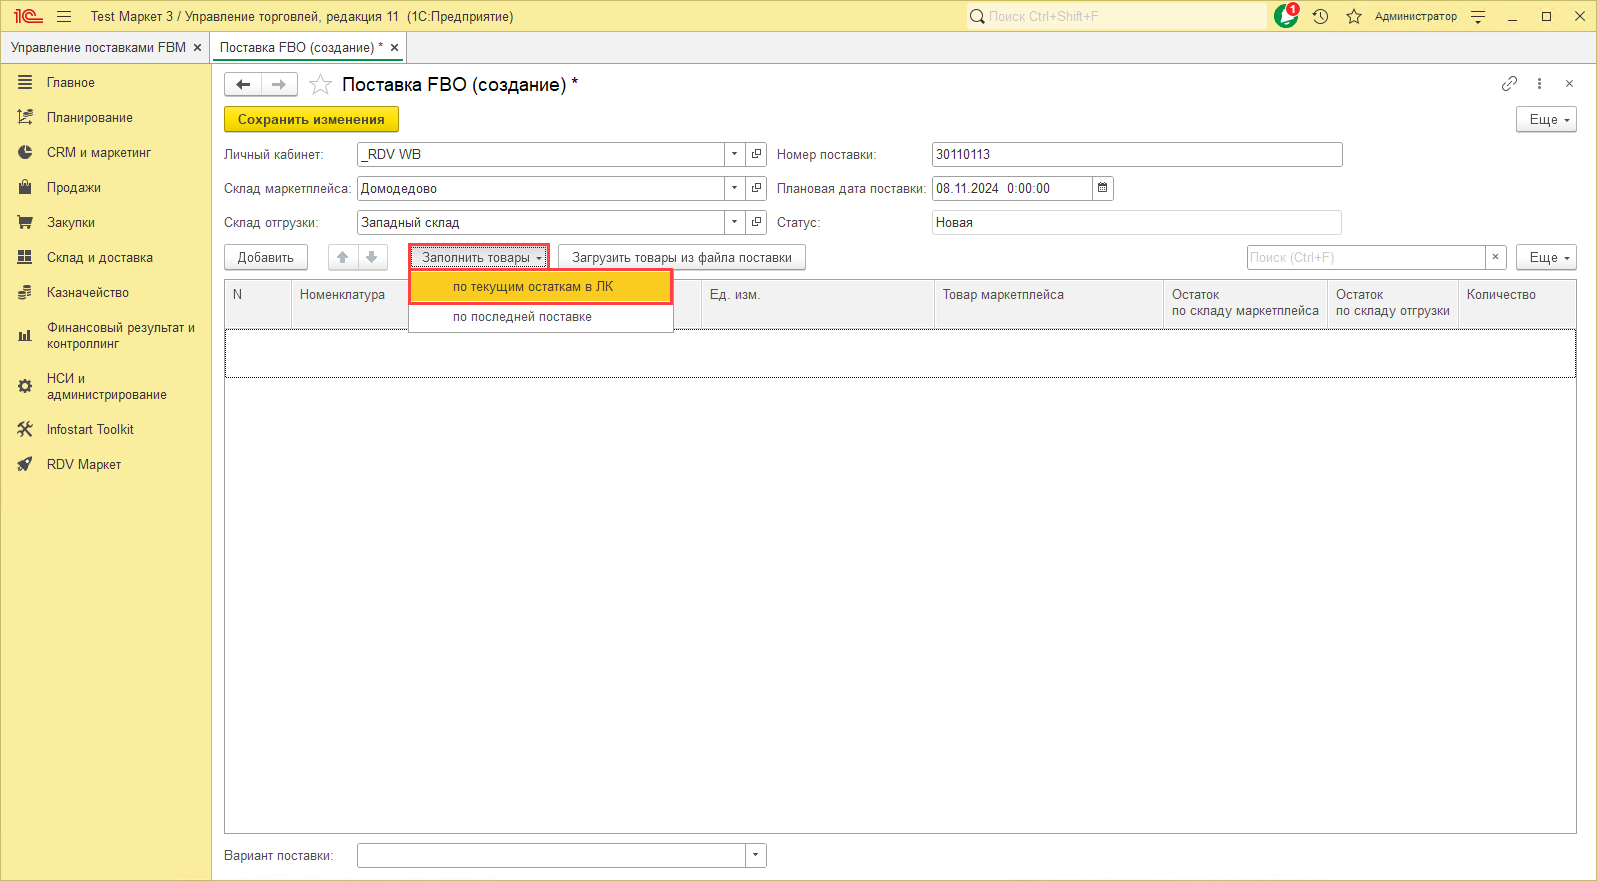Open the Продажи bag icon

click(x=25, y=187)
